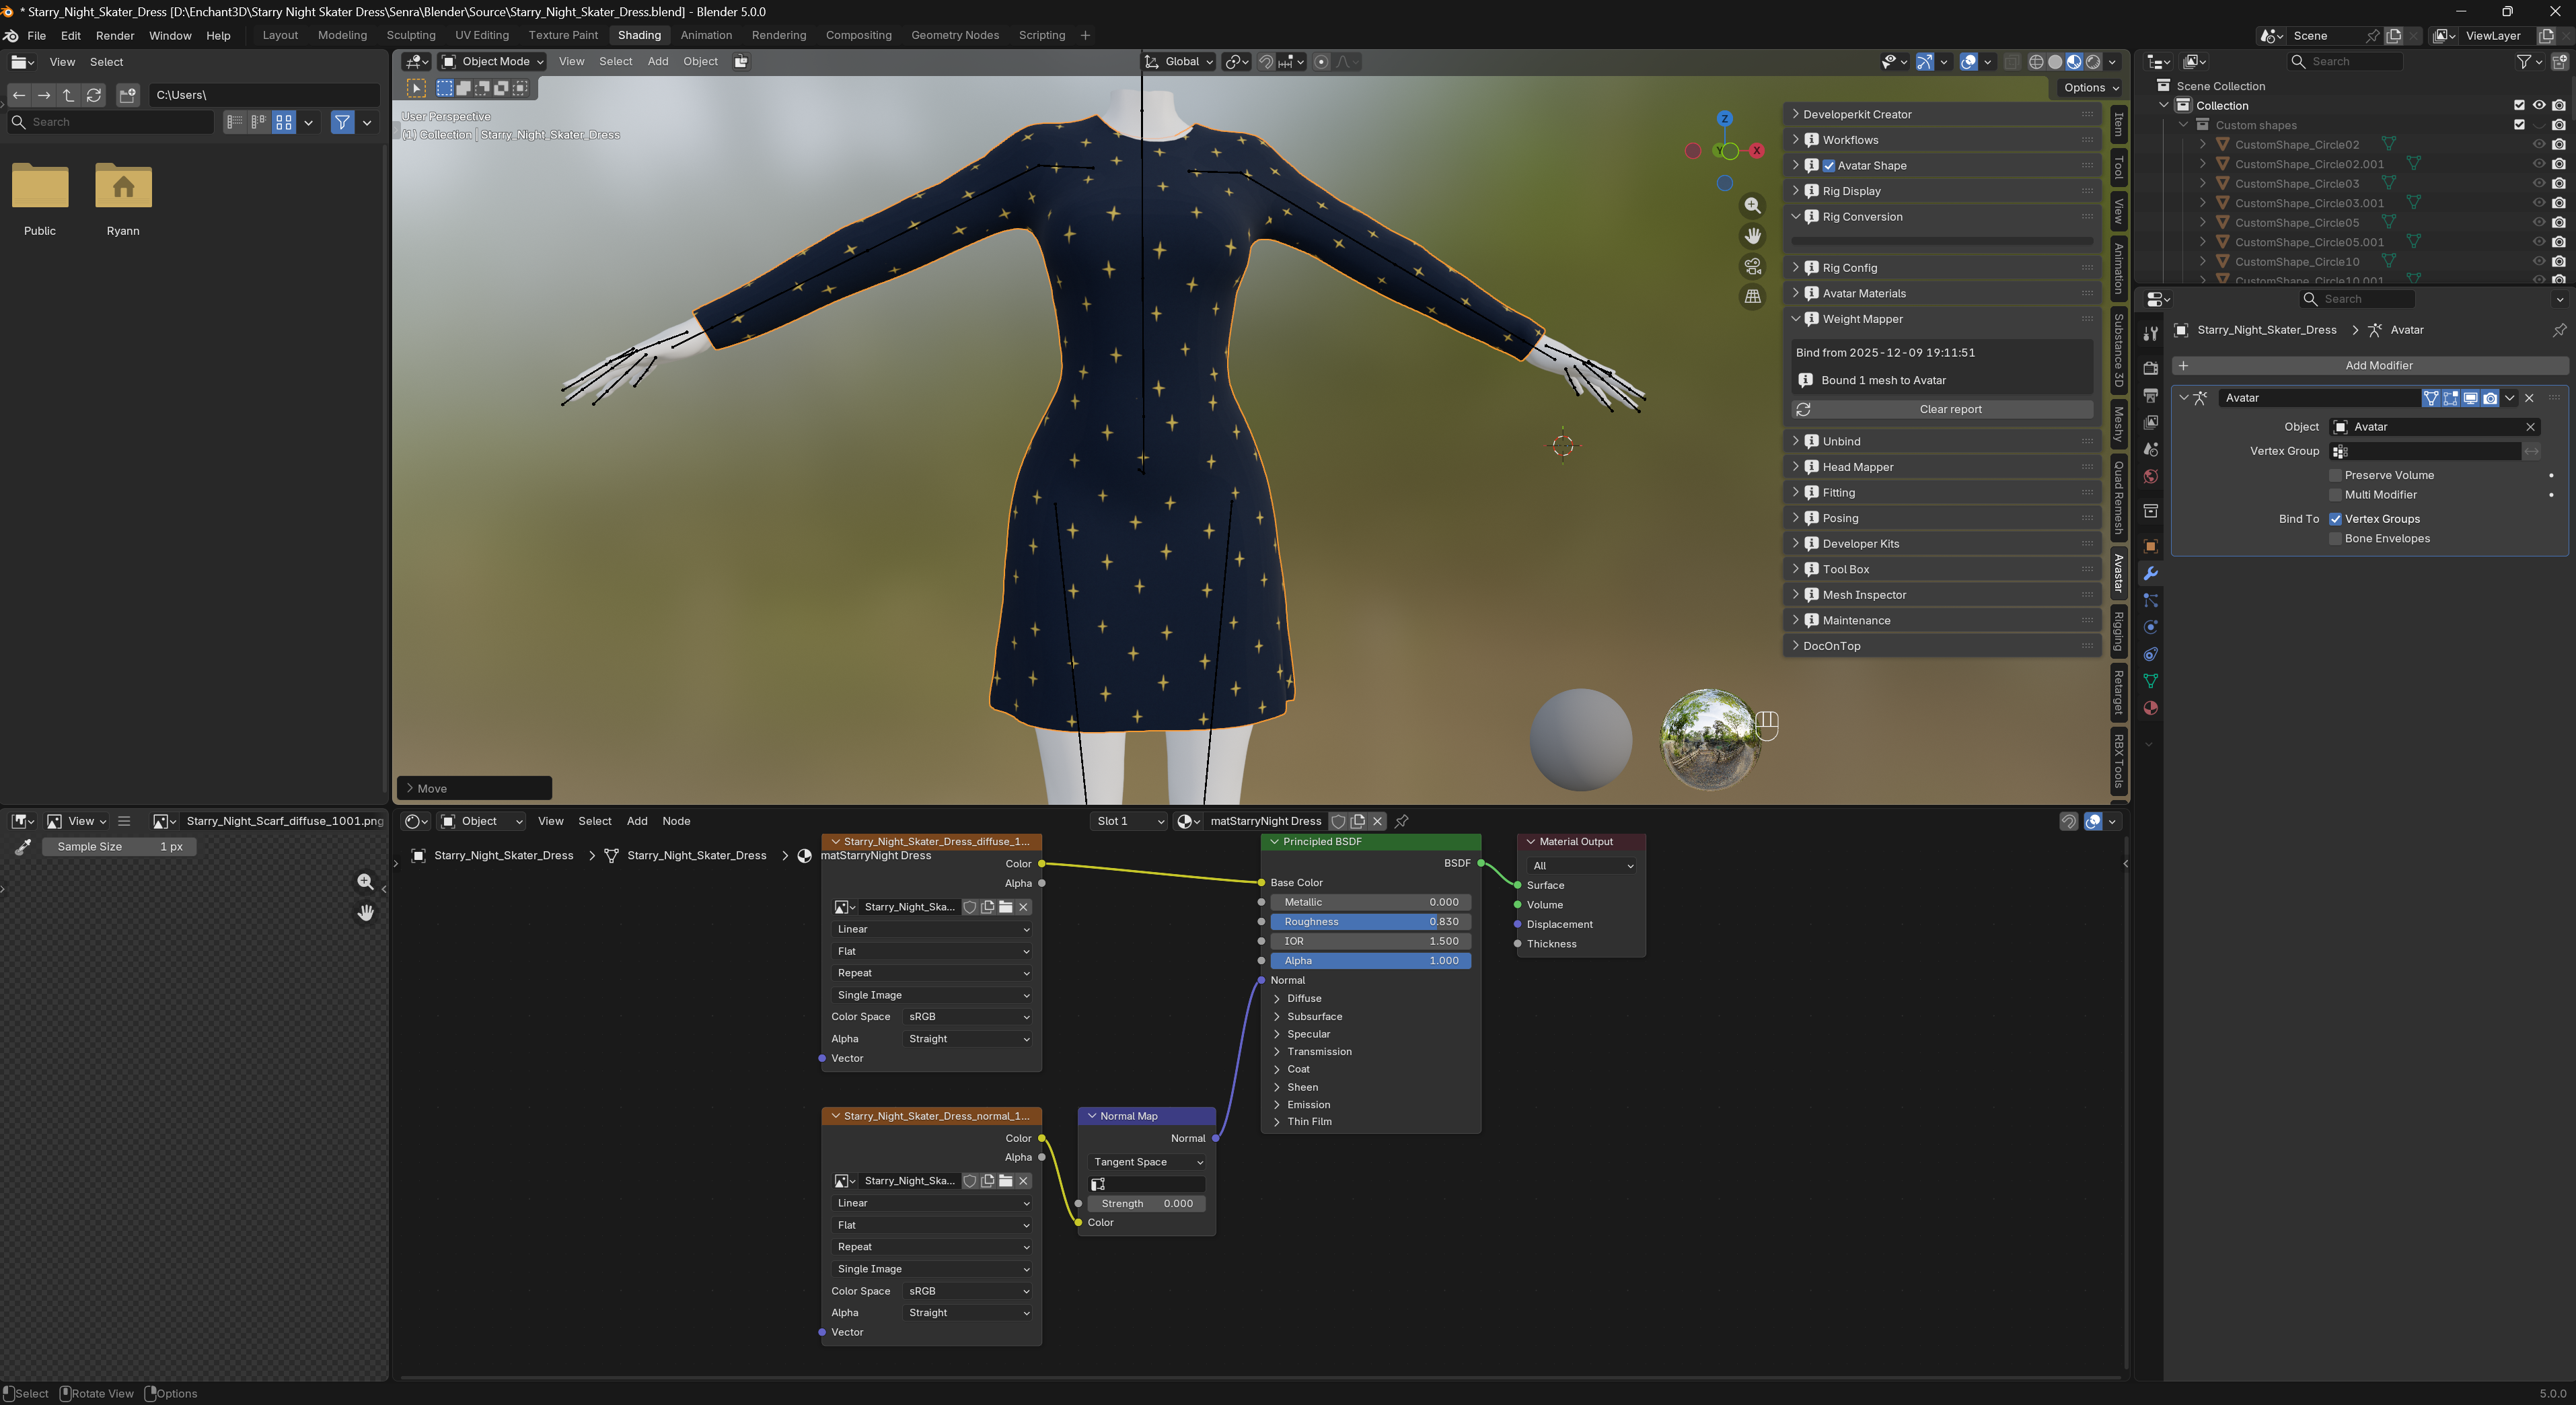This screenshot has width=2576, height=1405.
Task: Open the Tangent Space dropdown
Action: point(1146,1162)
